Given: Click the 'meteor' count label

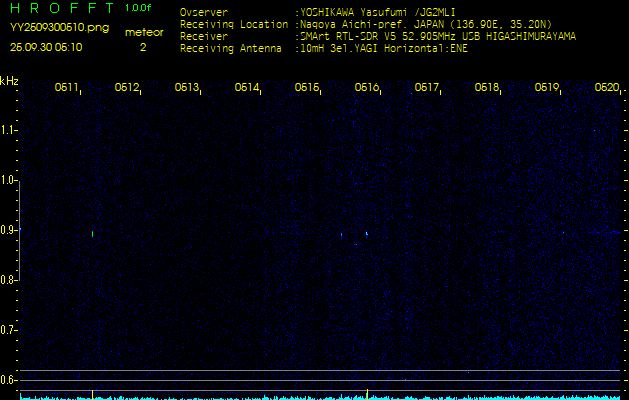Looking at the screenshot, I should [x=144, y=32].
